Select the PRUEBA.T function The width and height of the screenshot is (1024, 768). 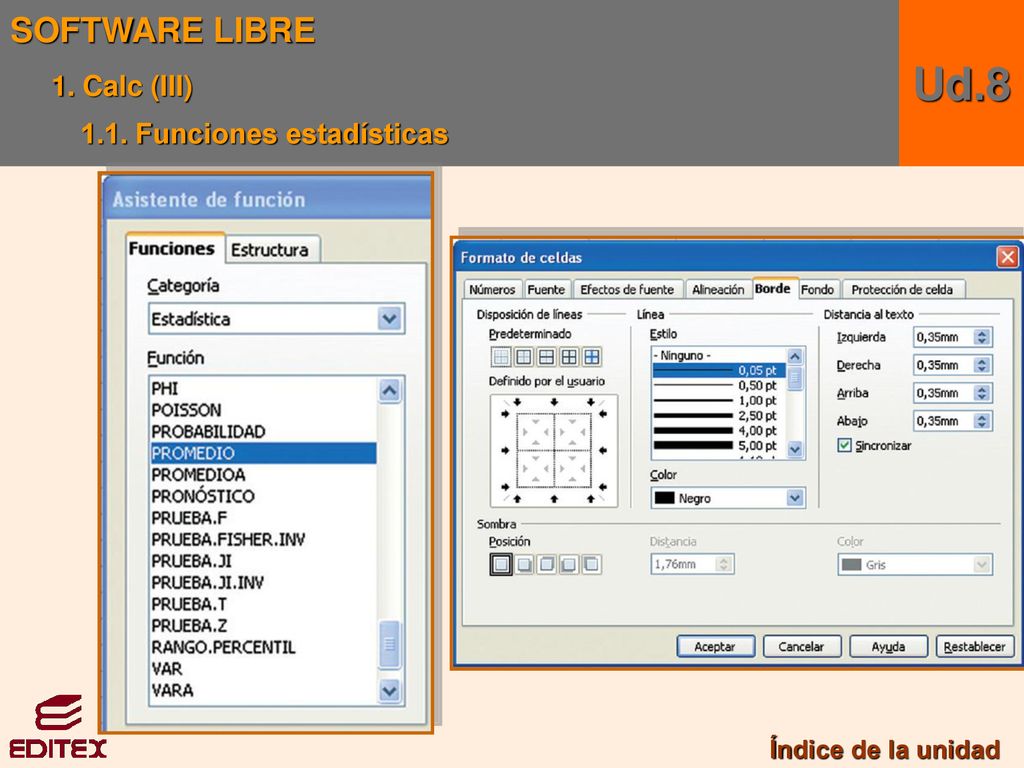(x=263, y=604)
